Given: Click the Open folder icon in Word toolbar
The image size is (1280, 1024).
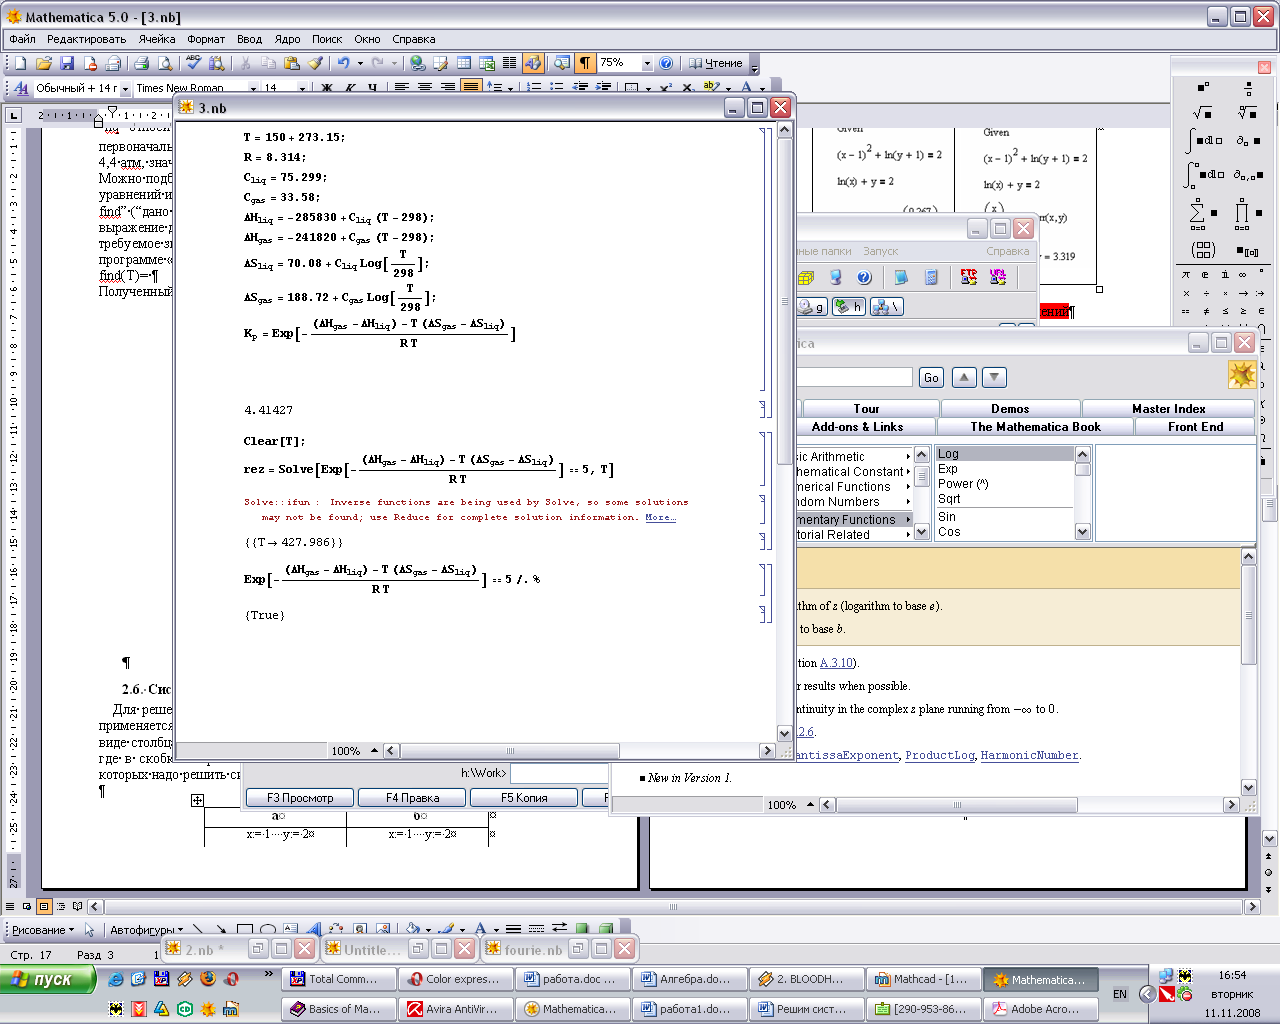Looking at the screenshot, I should (44, 63).
